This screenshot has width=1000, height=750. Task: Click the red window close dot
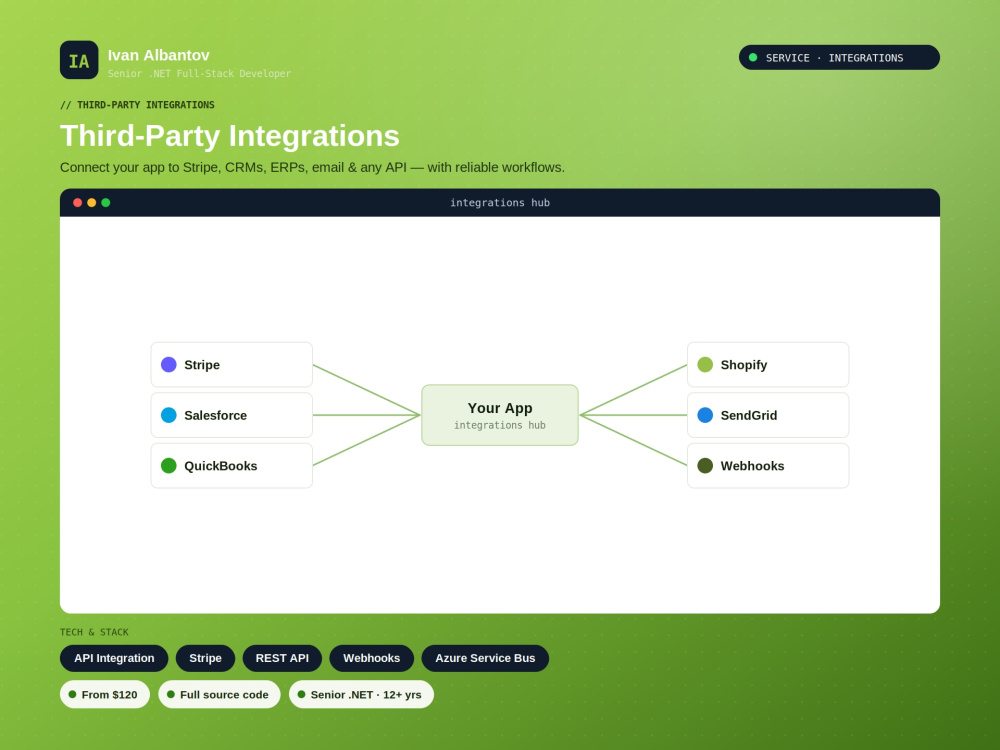pos(77,203)
